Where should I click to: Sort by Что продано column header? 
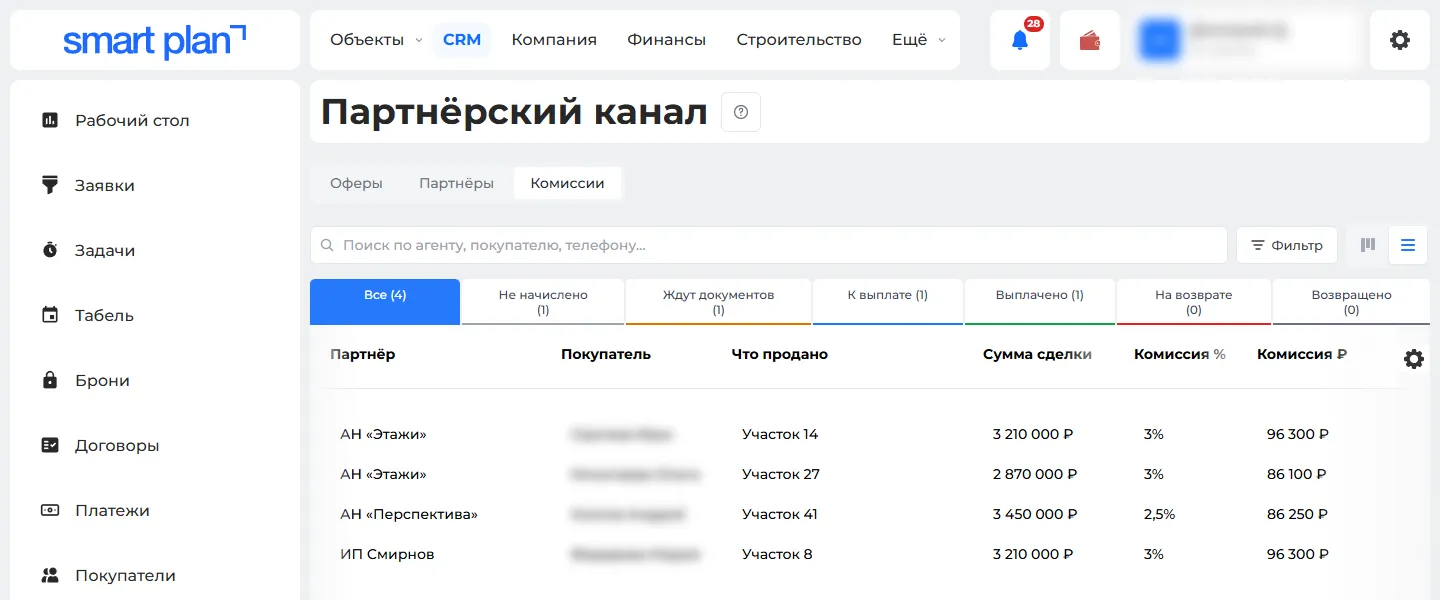coord(780,354)
